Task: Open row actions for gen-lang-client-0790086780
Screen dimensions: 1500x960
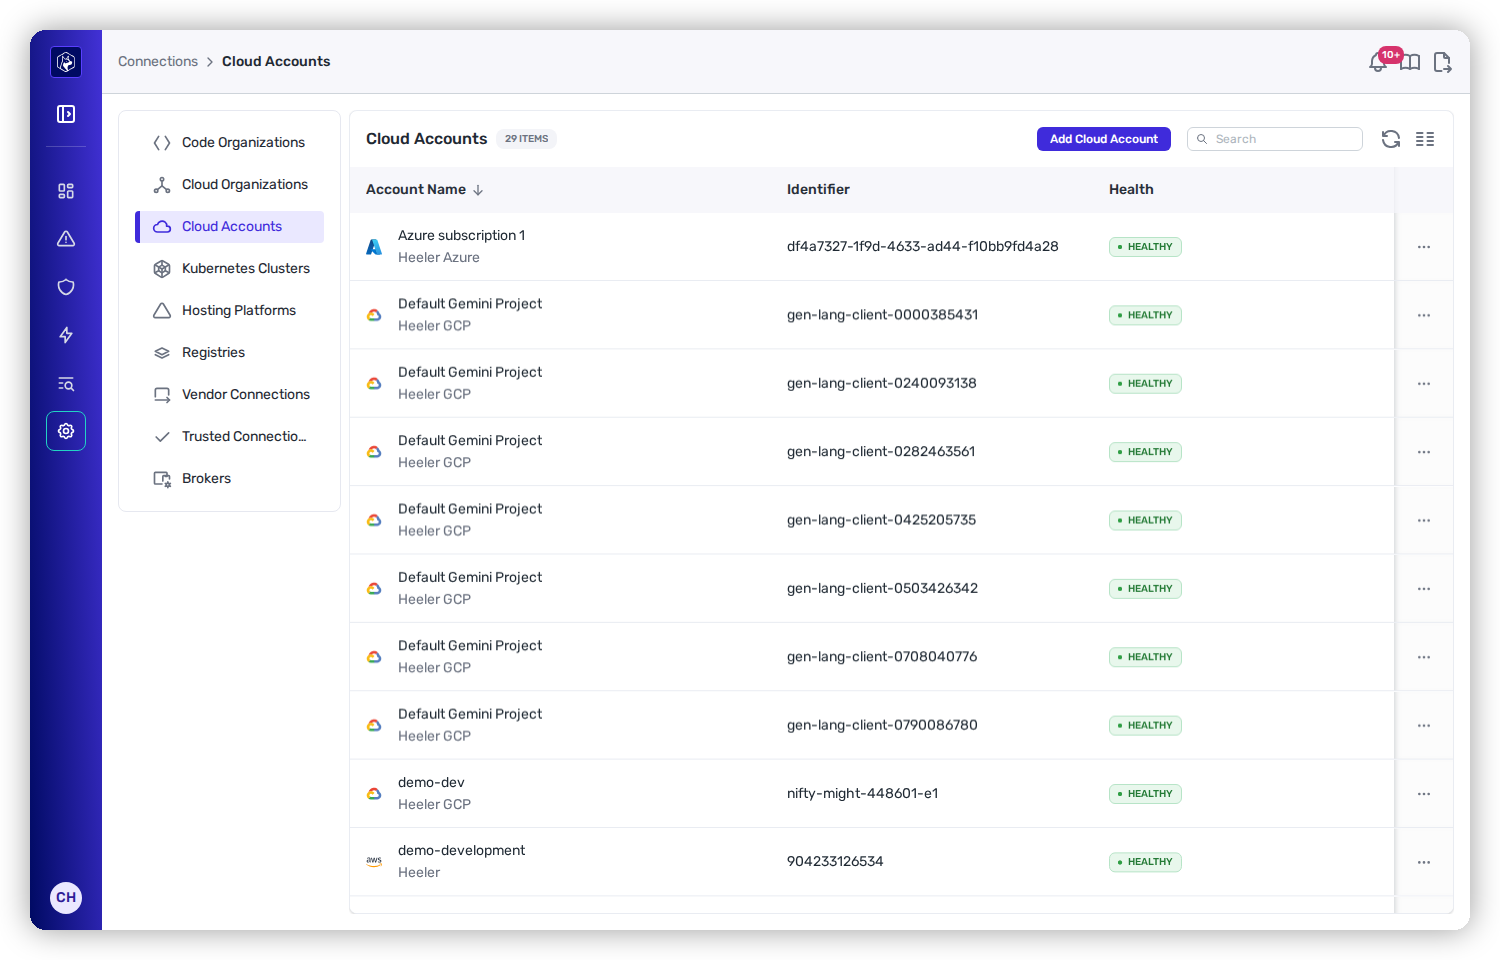Action: click(1424, 725)
